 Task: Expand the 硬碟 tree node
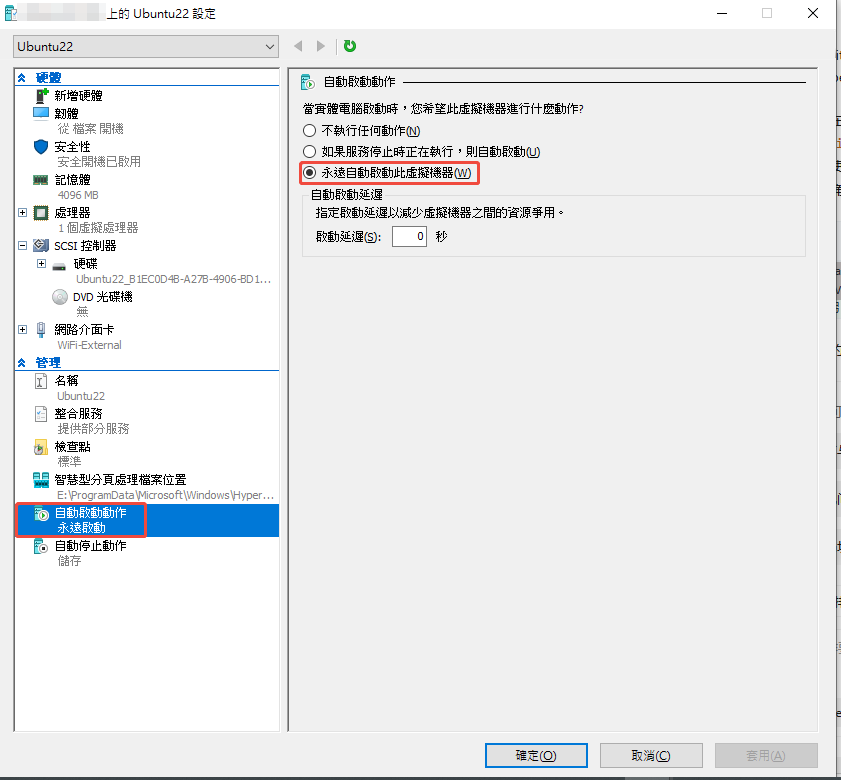click(x=41, y=263)
